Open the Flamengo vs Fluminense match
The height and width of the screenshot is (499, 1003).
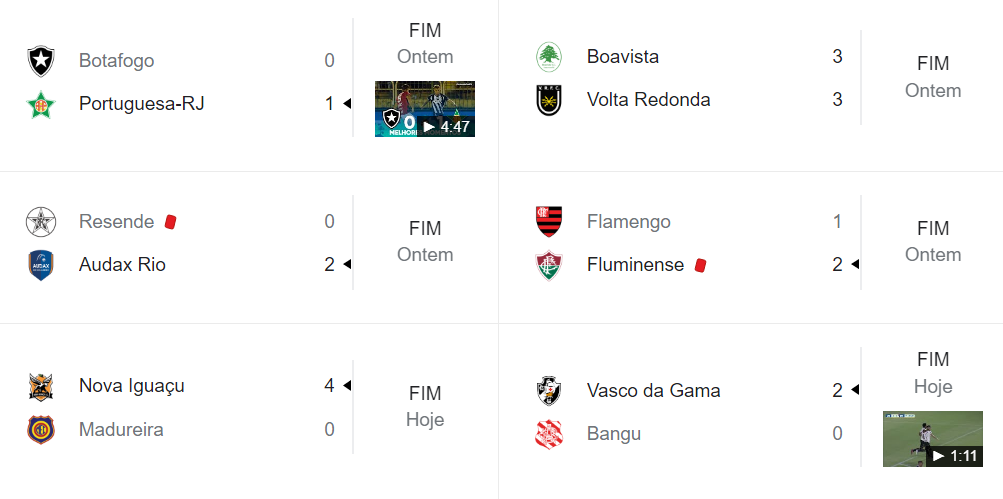pyautogui.click(x=933, y=242)
